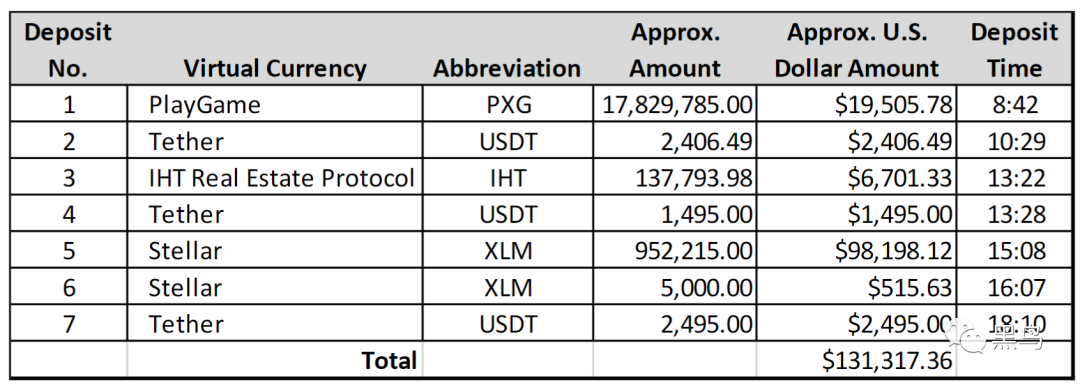
Task: Select the 137,793.98 amount cell
Action: pos(674,178)
